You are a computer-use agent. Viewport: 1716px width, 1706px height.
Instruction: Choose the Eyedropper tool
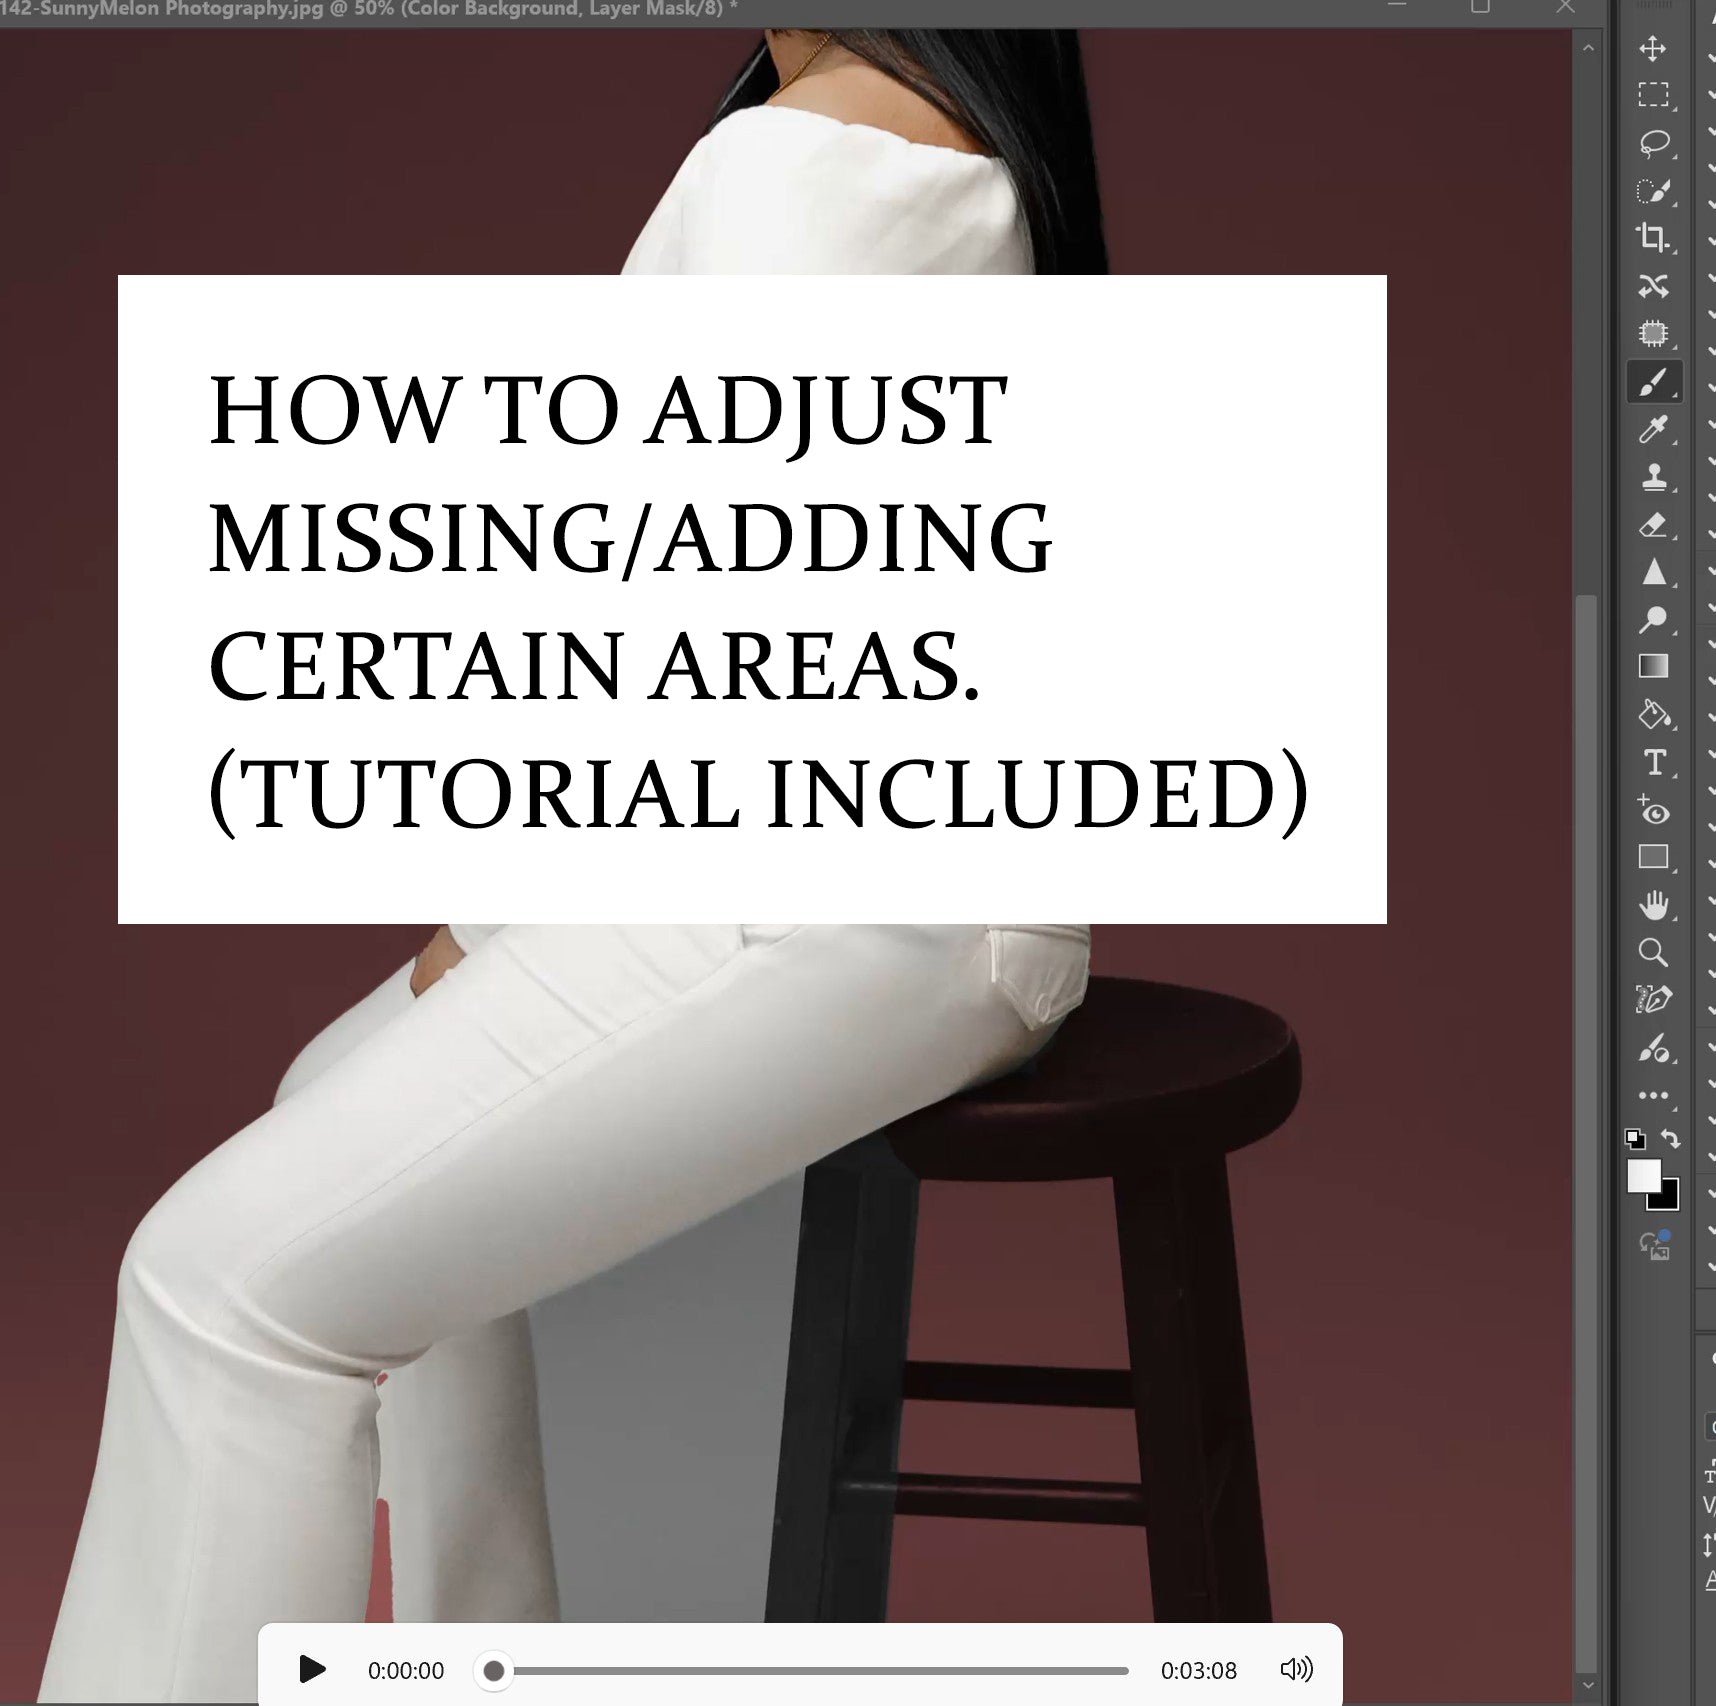tap(1653, 430)
